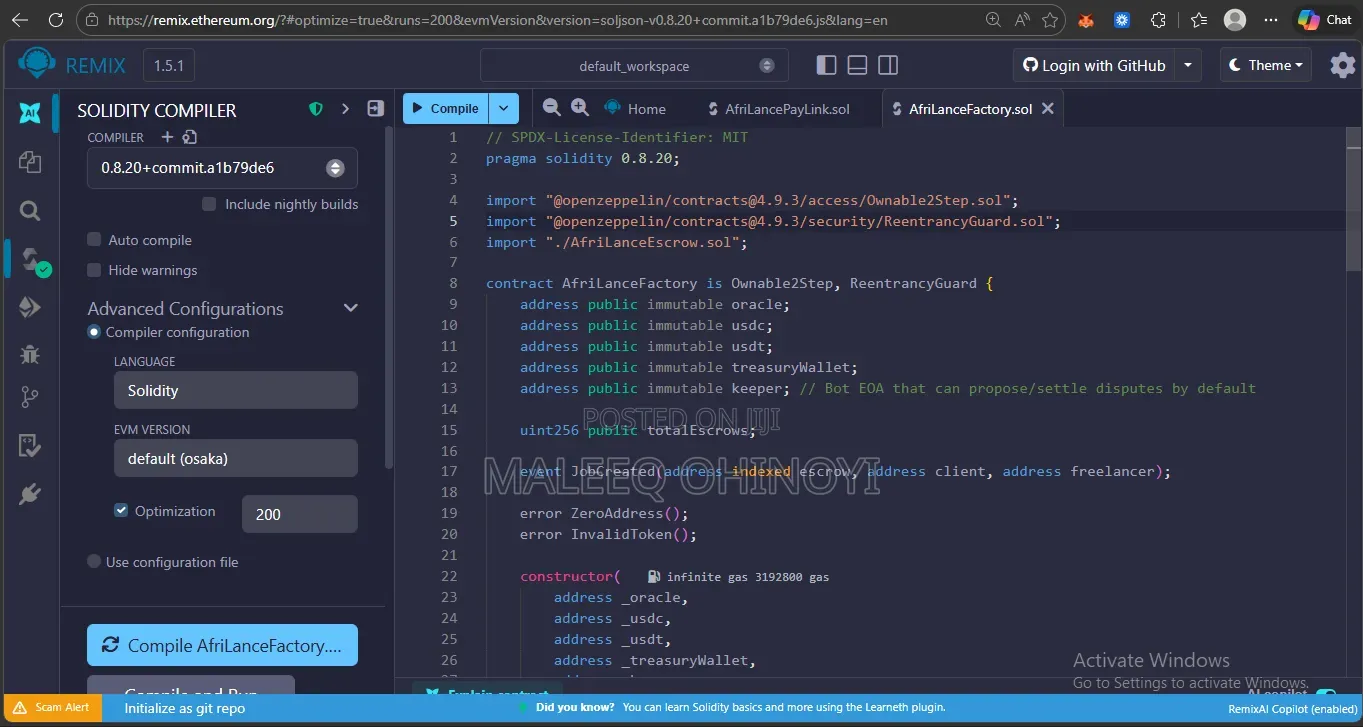
Task: Open the Solidity static analysis icon
Action: [30, 446]
